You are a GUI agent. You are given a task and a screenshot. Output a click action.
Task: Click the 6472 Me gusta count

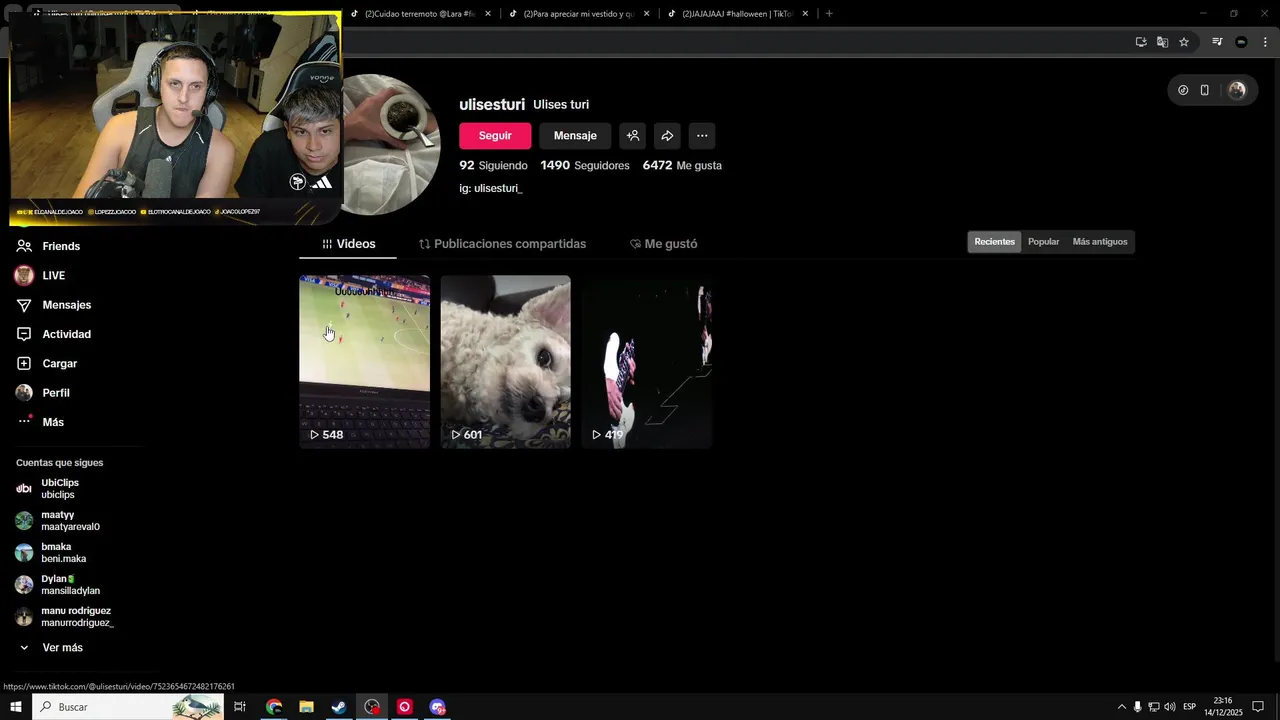(x=682, y=166)
